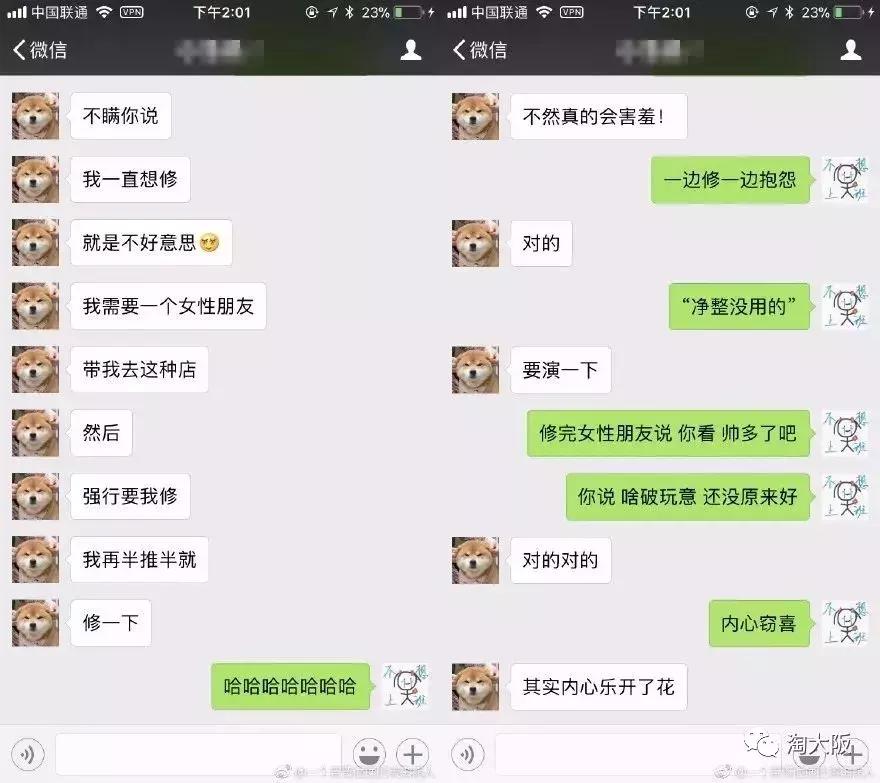Tap the message input field in right chat

(638, 754)
